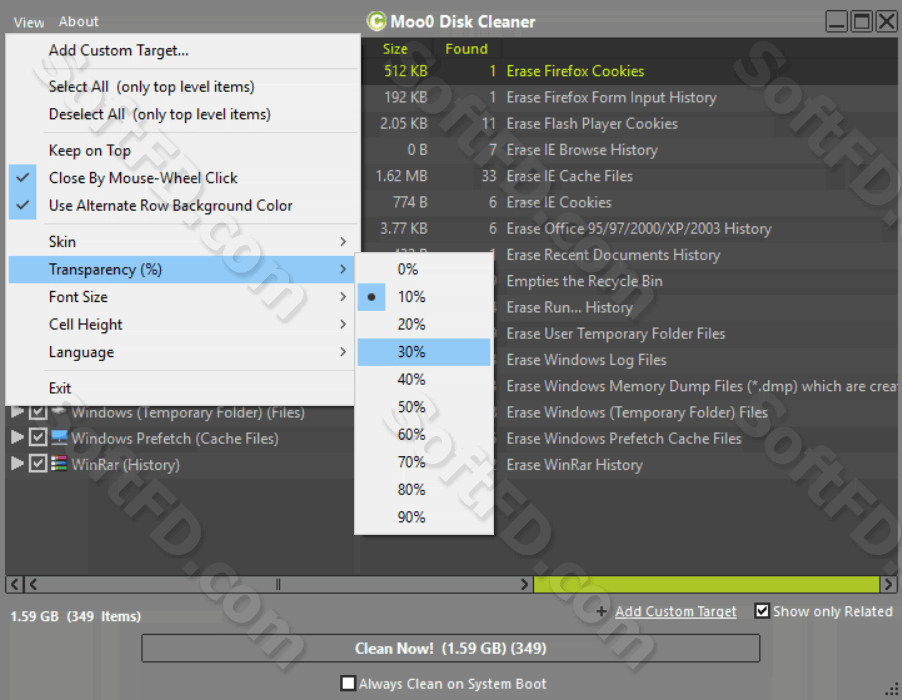Click the WinRar books icon

(59, 464)
